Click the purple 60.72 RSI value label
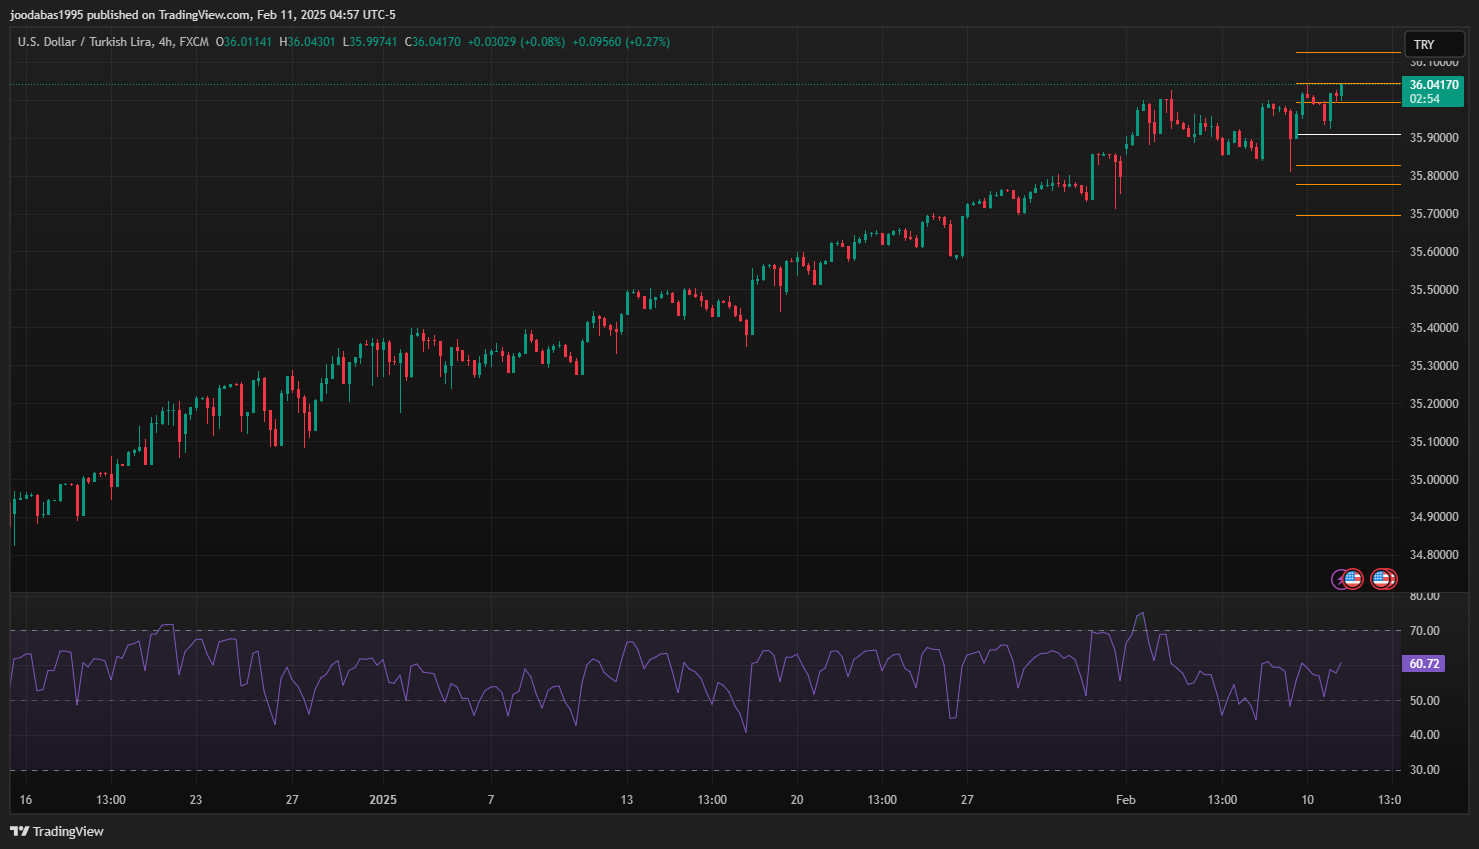1479x849 pixels. click(x=1424, y=664)
